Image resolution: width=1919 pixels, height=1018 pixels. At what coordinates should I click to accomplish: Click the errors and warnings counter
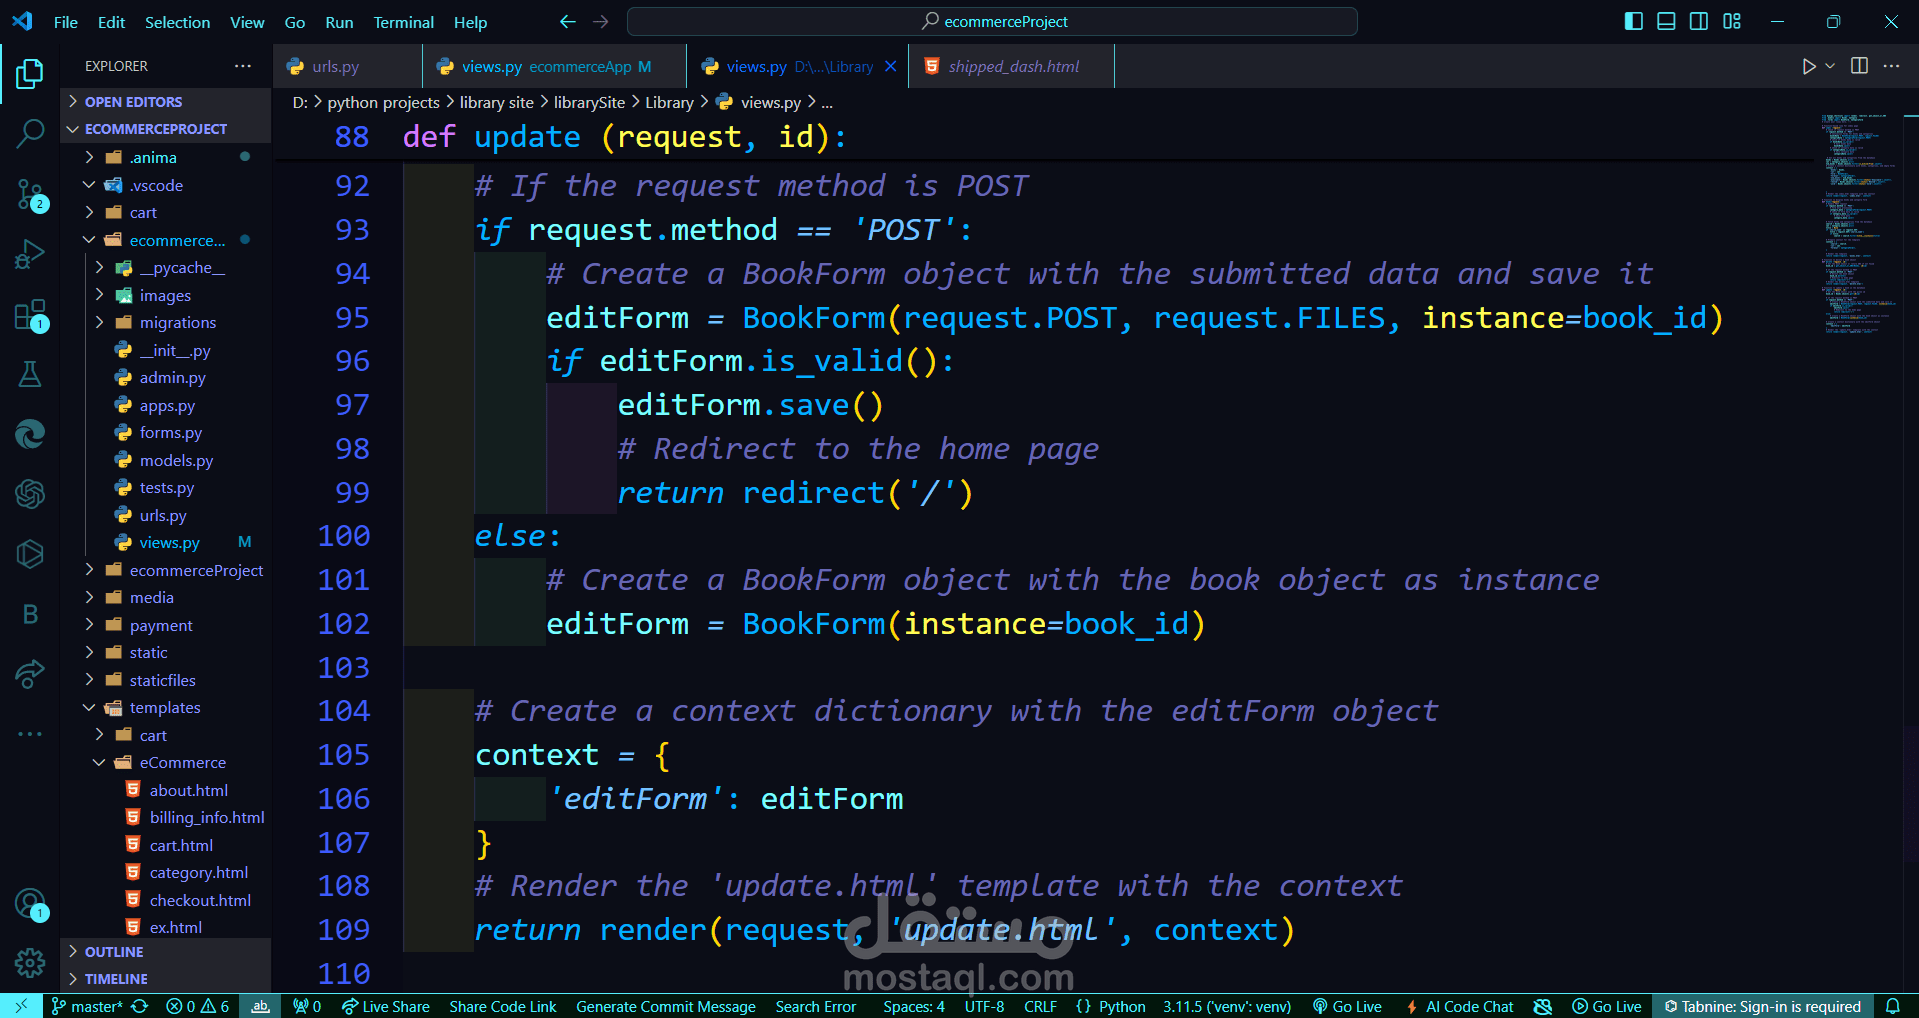[x=198, y=1006]
